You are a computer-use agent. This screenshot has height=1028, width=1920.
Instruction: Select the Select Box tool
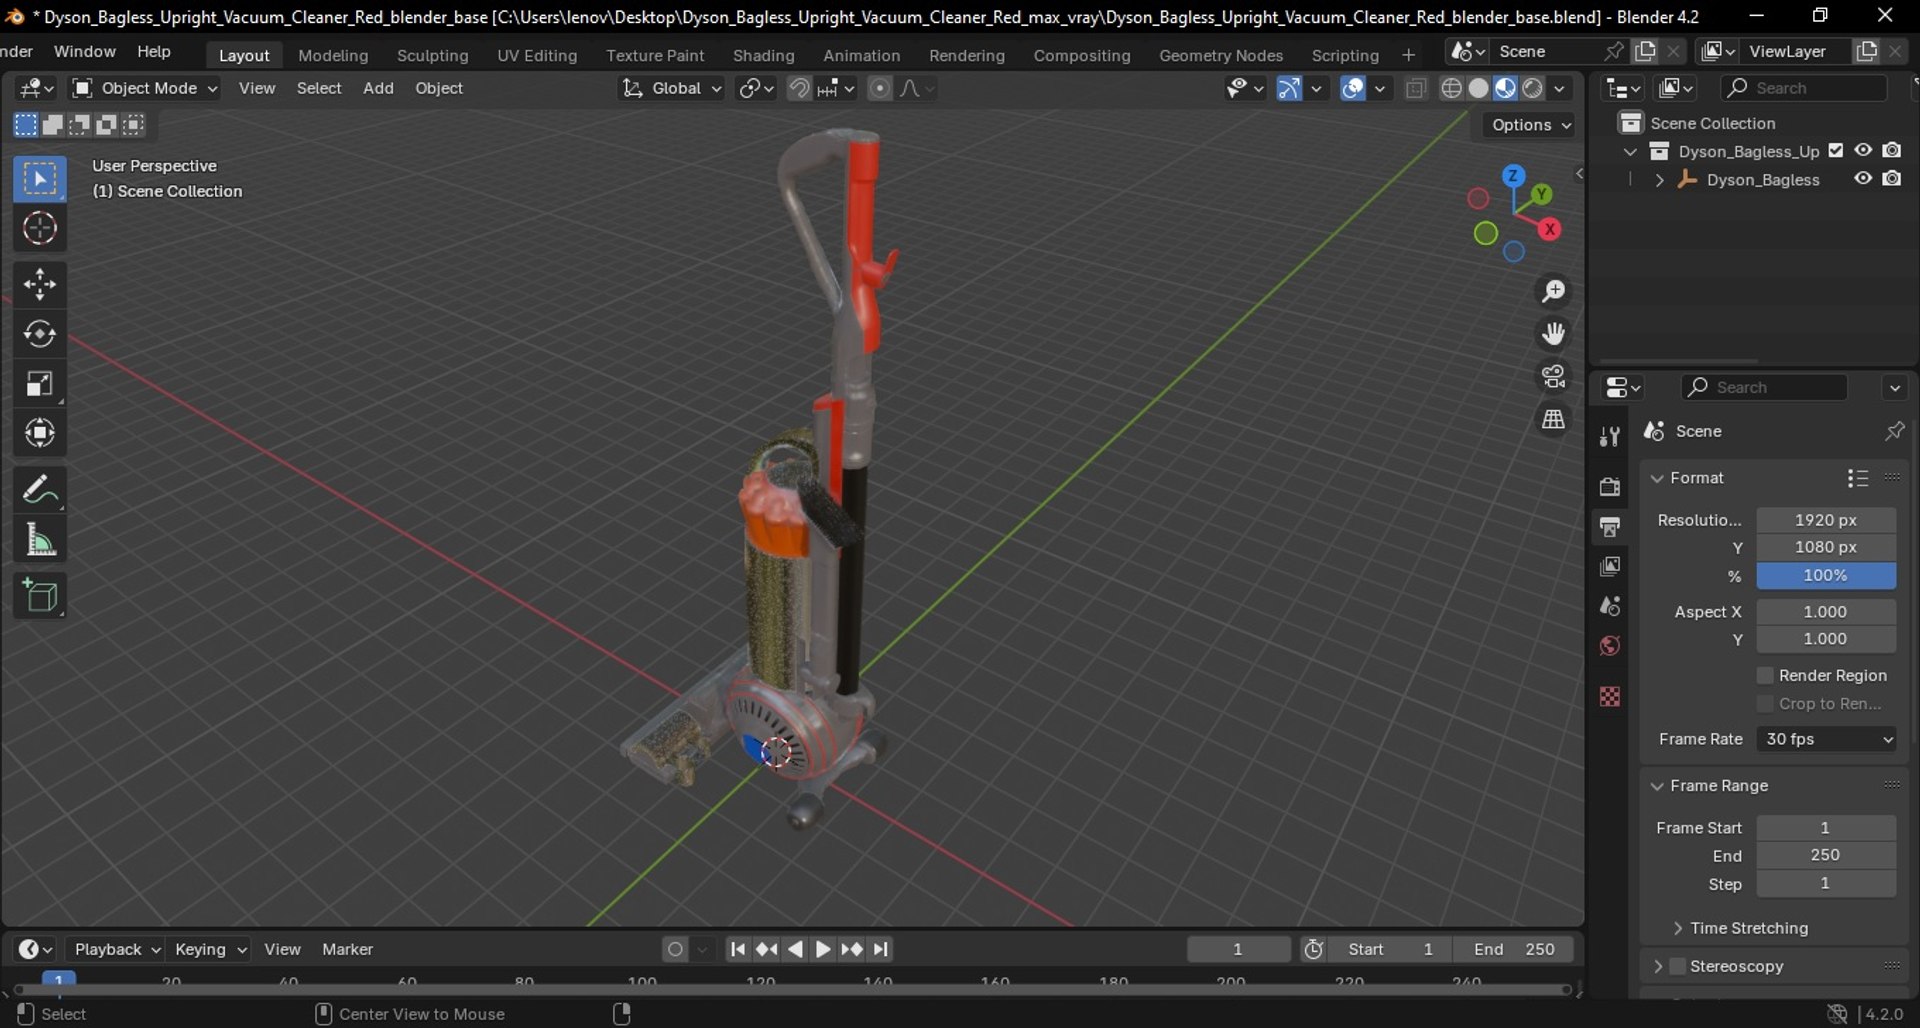(40, 180)
